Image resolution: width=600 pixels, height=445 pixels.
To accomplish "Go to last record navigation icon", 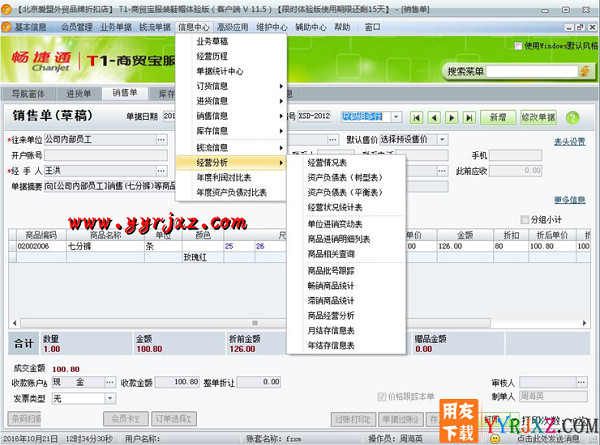I will click(469, 117).
